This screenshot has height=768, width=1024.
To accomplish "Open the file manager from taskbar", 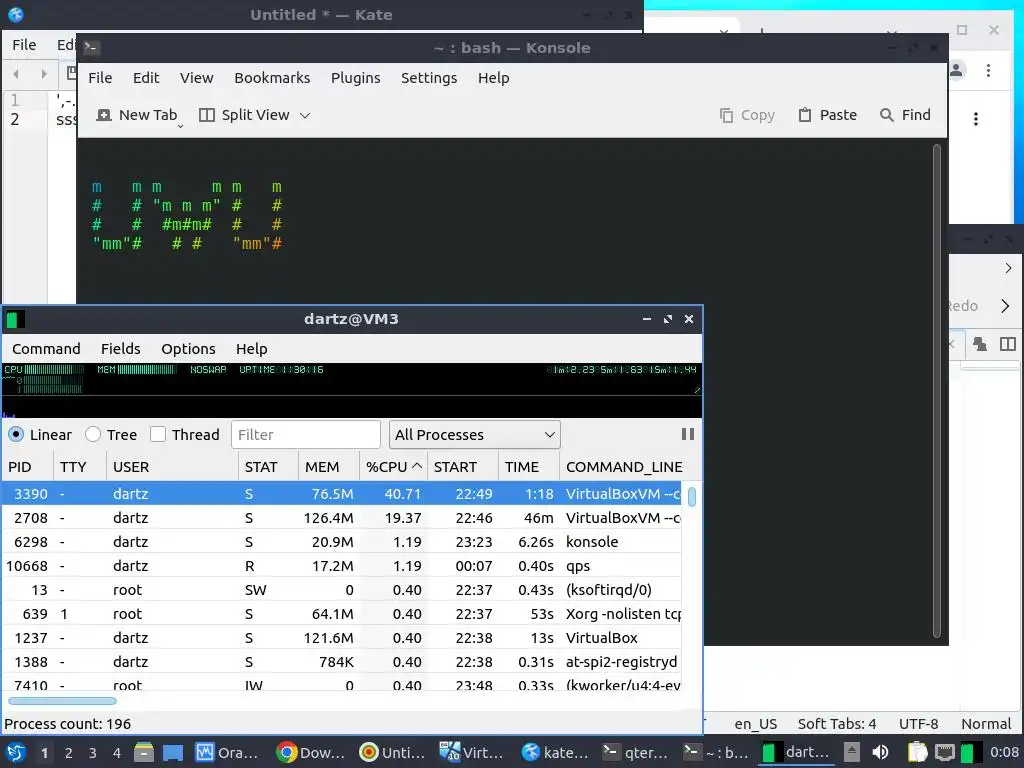I will pos(144,753).
